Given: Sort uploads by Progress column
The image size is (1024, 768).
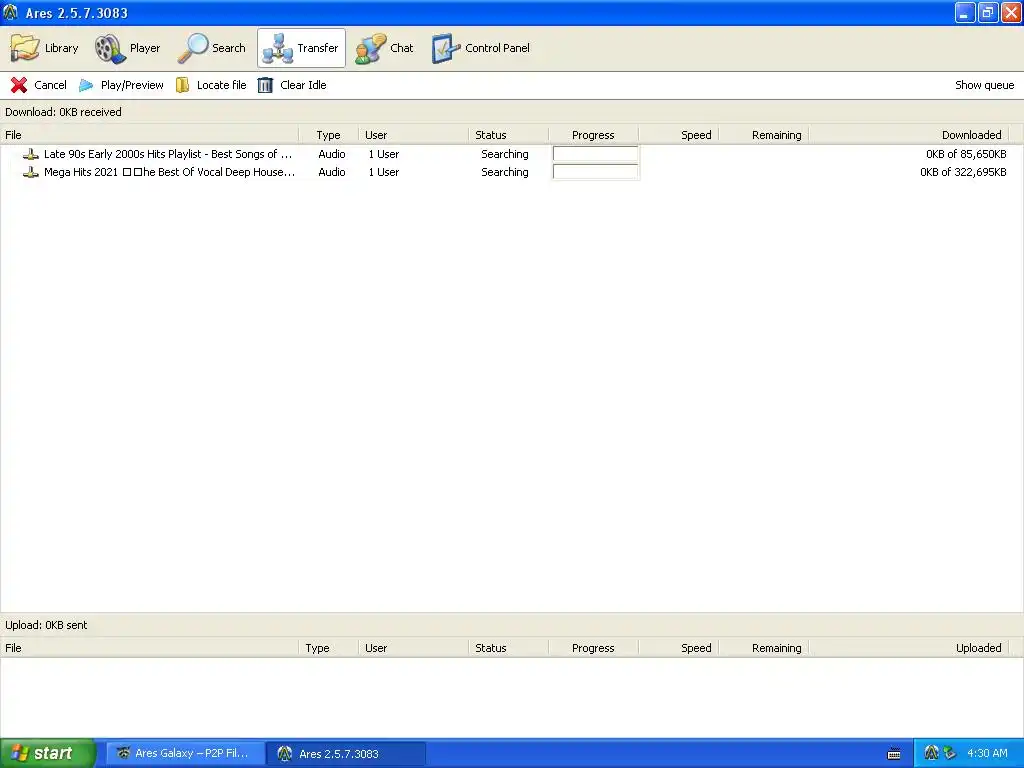Looking at the screenshot, I should click(x=593, y=648).
